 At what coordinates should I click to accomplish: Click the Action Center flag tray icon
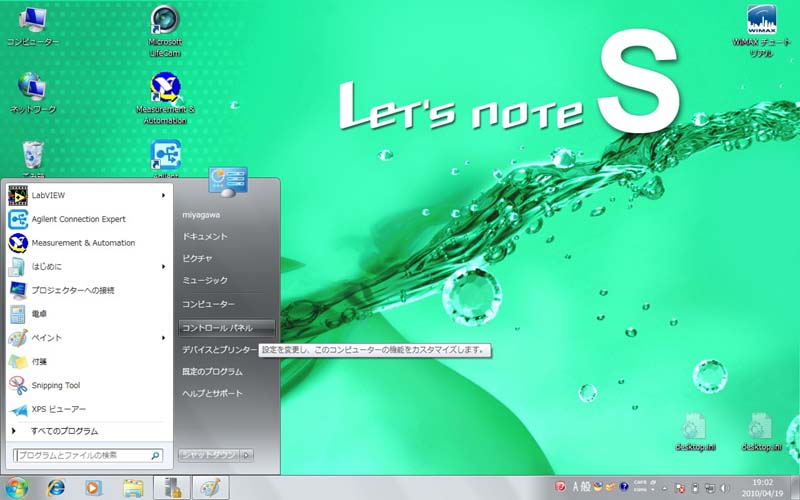(680, 488)
